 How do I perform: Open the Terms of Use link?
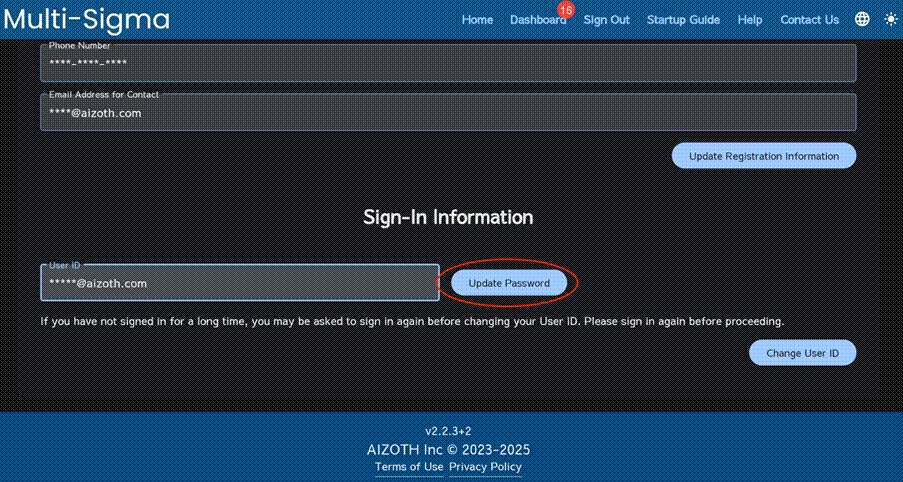(x=409, y=467)
